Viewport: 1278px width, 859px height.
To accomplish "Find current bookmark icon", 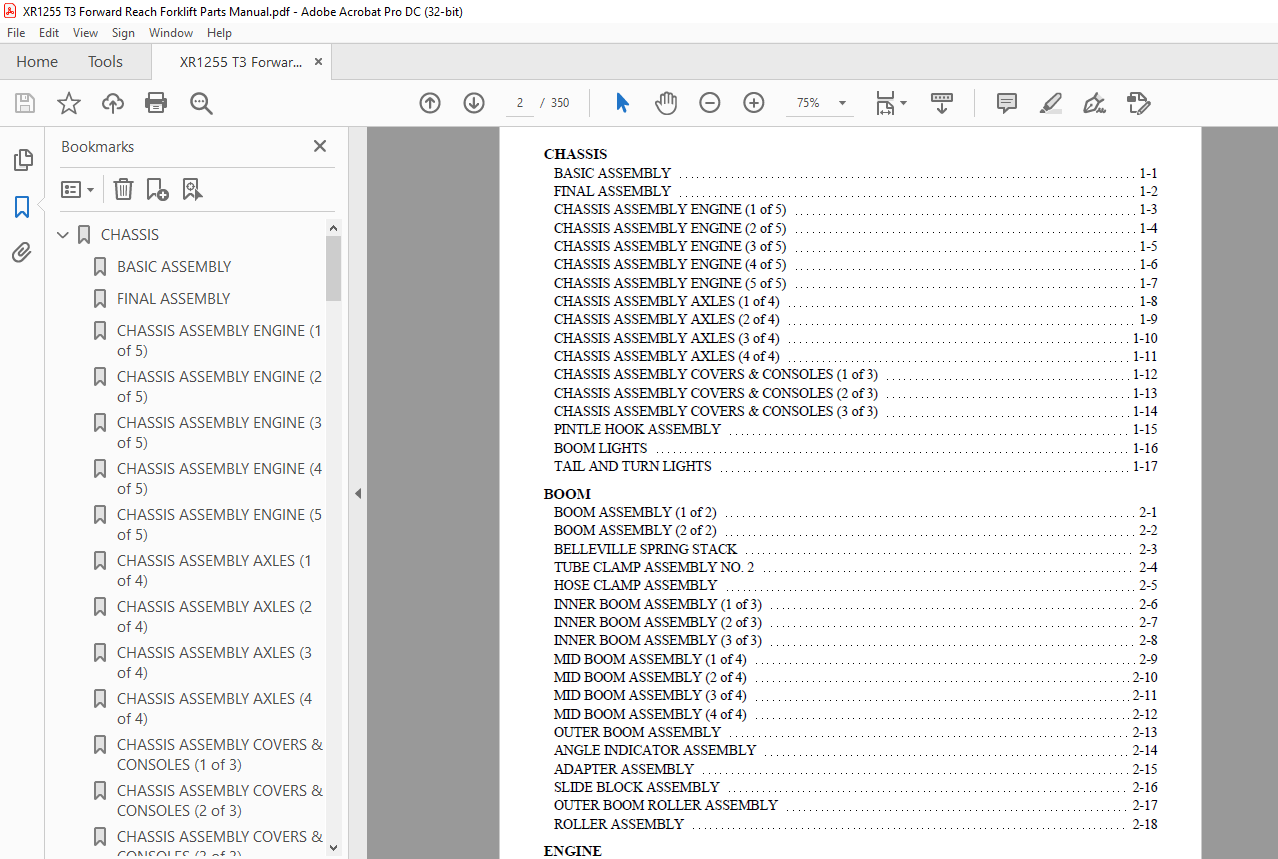I will [192, 189].
